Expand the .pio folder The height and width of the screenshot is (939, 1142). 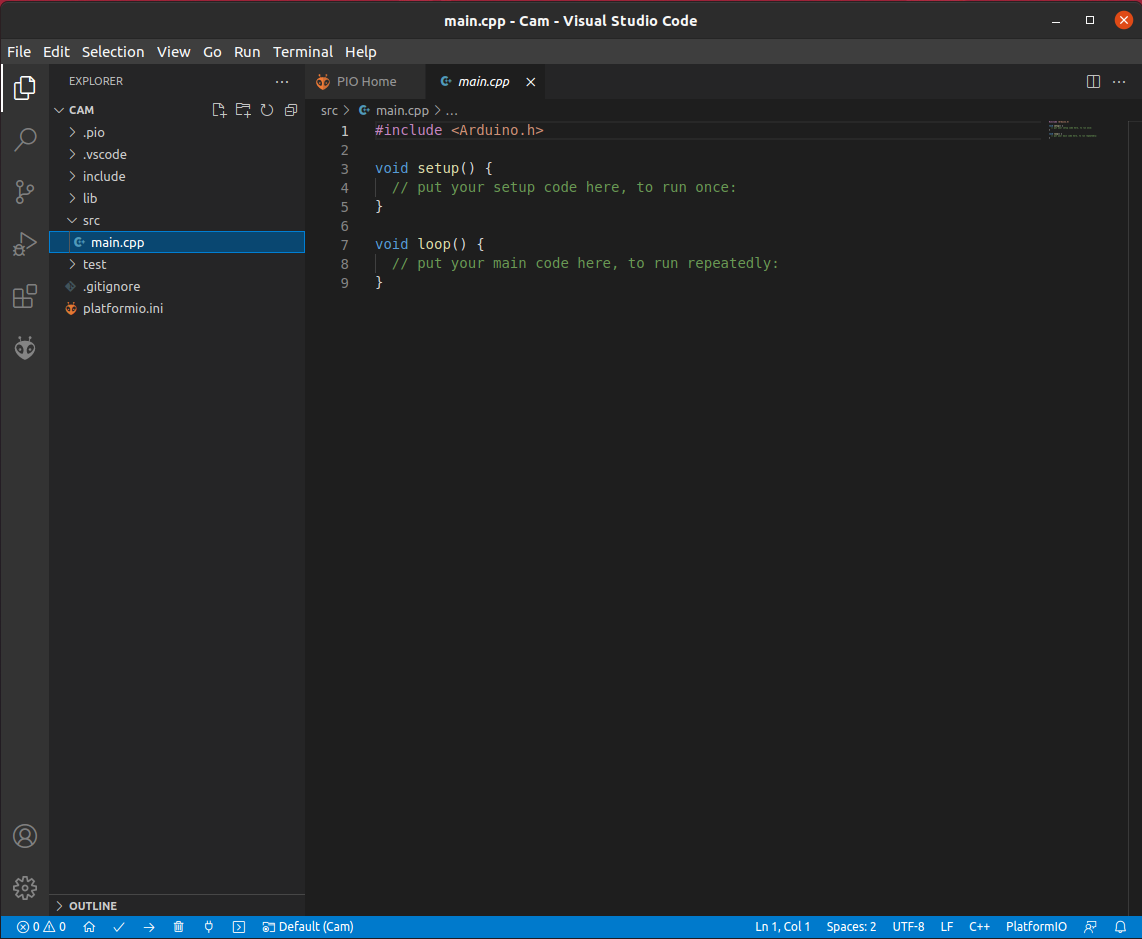[x=177, y=133]
